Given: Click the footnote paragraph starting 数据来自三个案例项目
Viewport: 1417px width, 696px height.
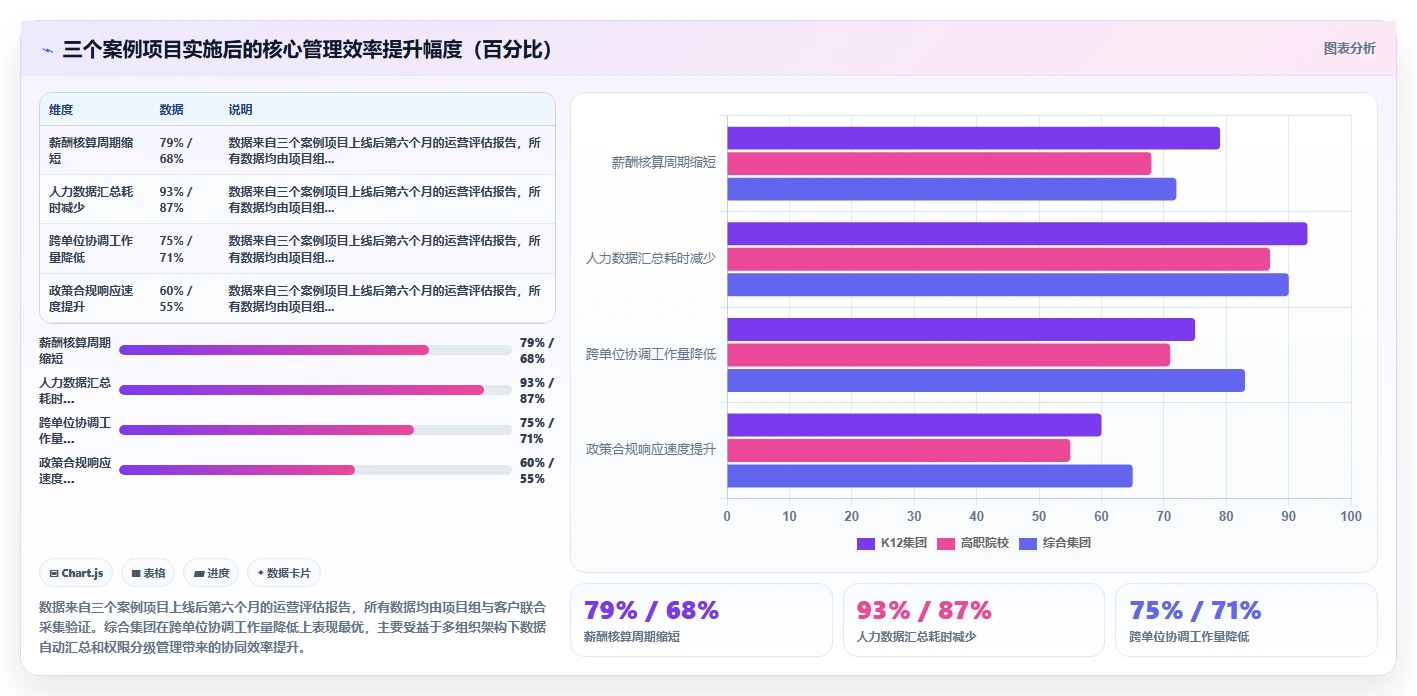Looking at the screenshot, I should 293,627.
